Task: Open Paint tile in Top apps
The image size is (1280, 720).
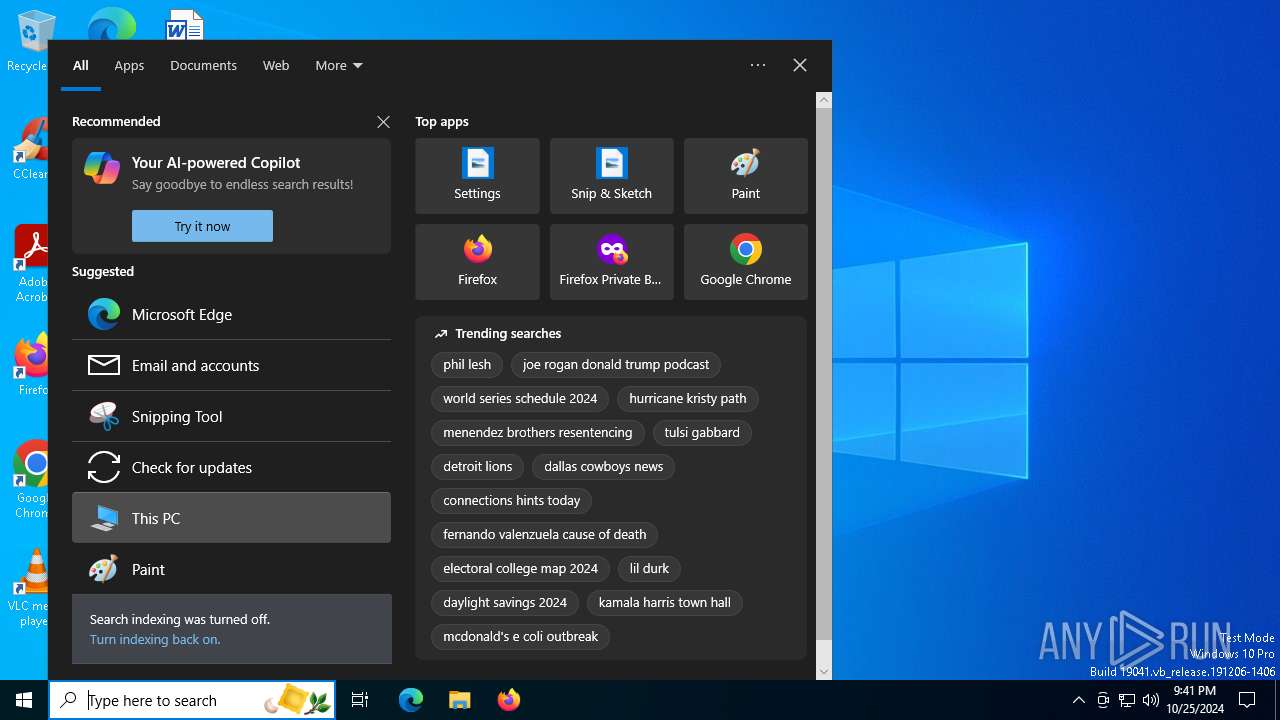Action: [745, 176]
